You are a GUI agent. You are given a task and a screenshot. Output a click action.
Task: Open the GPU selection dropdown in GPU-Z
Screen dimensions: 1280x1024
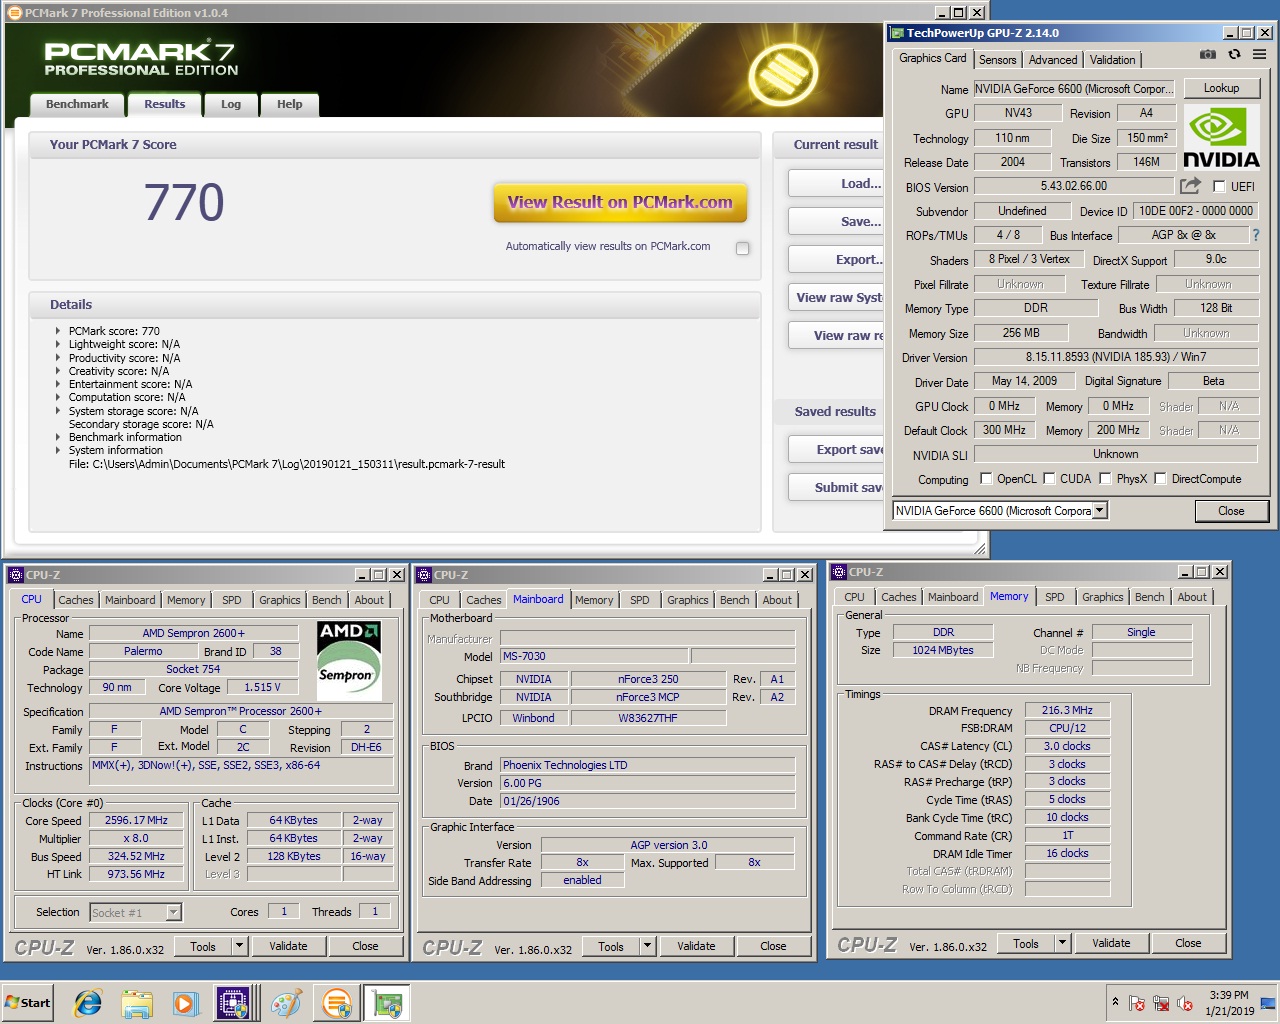coord(1100,510)
